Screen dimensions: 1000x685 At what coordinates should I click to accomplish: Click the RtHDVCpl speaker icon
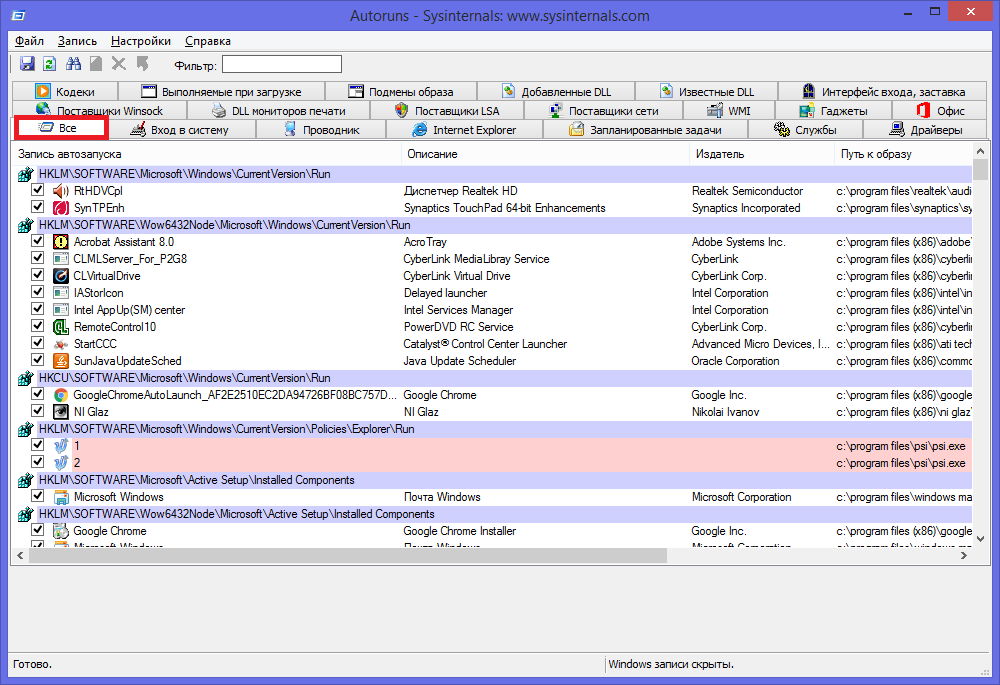tap(60, 191)
